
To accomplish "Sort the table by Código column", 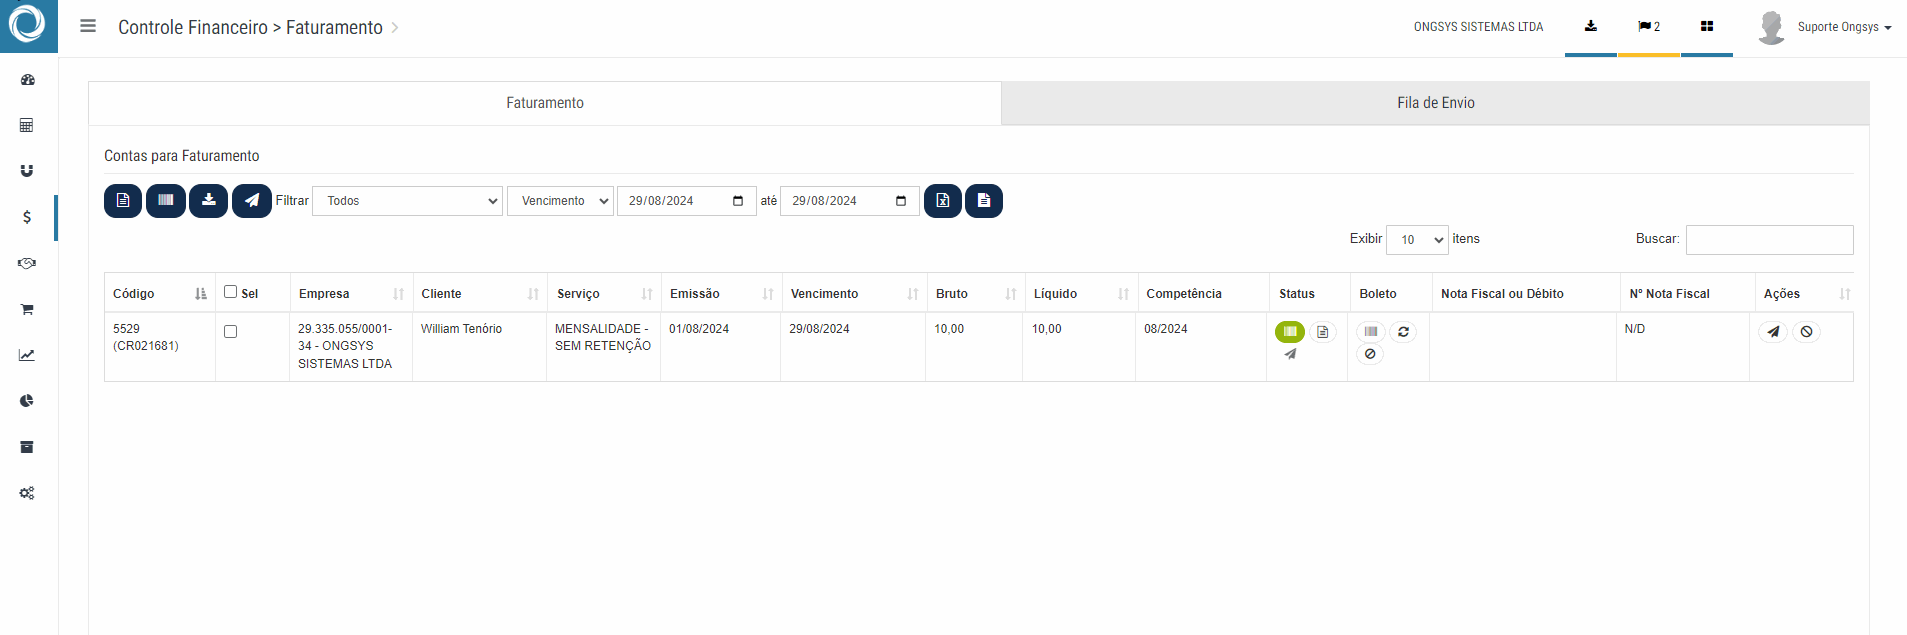I will [160, 294].
